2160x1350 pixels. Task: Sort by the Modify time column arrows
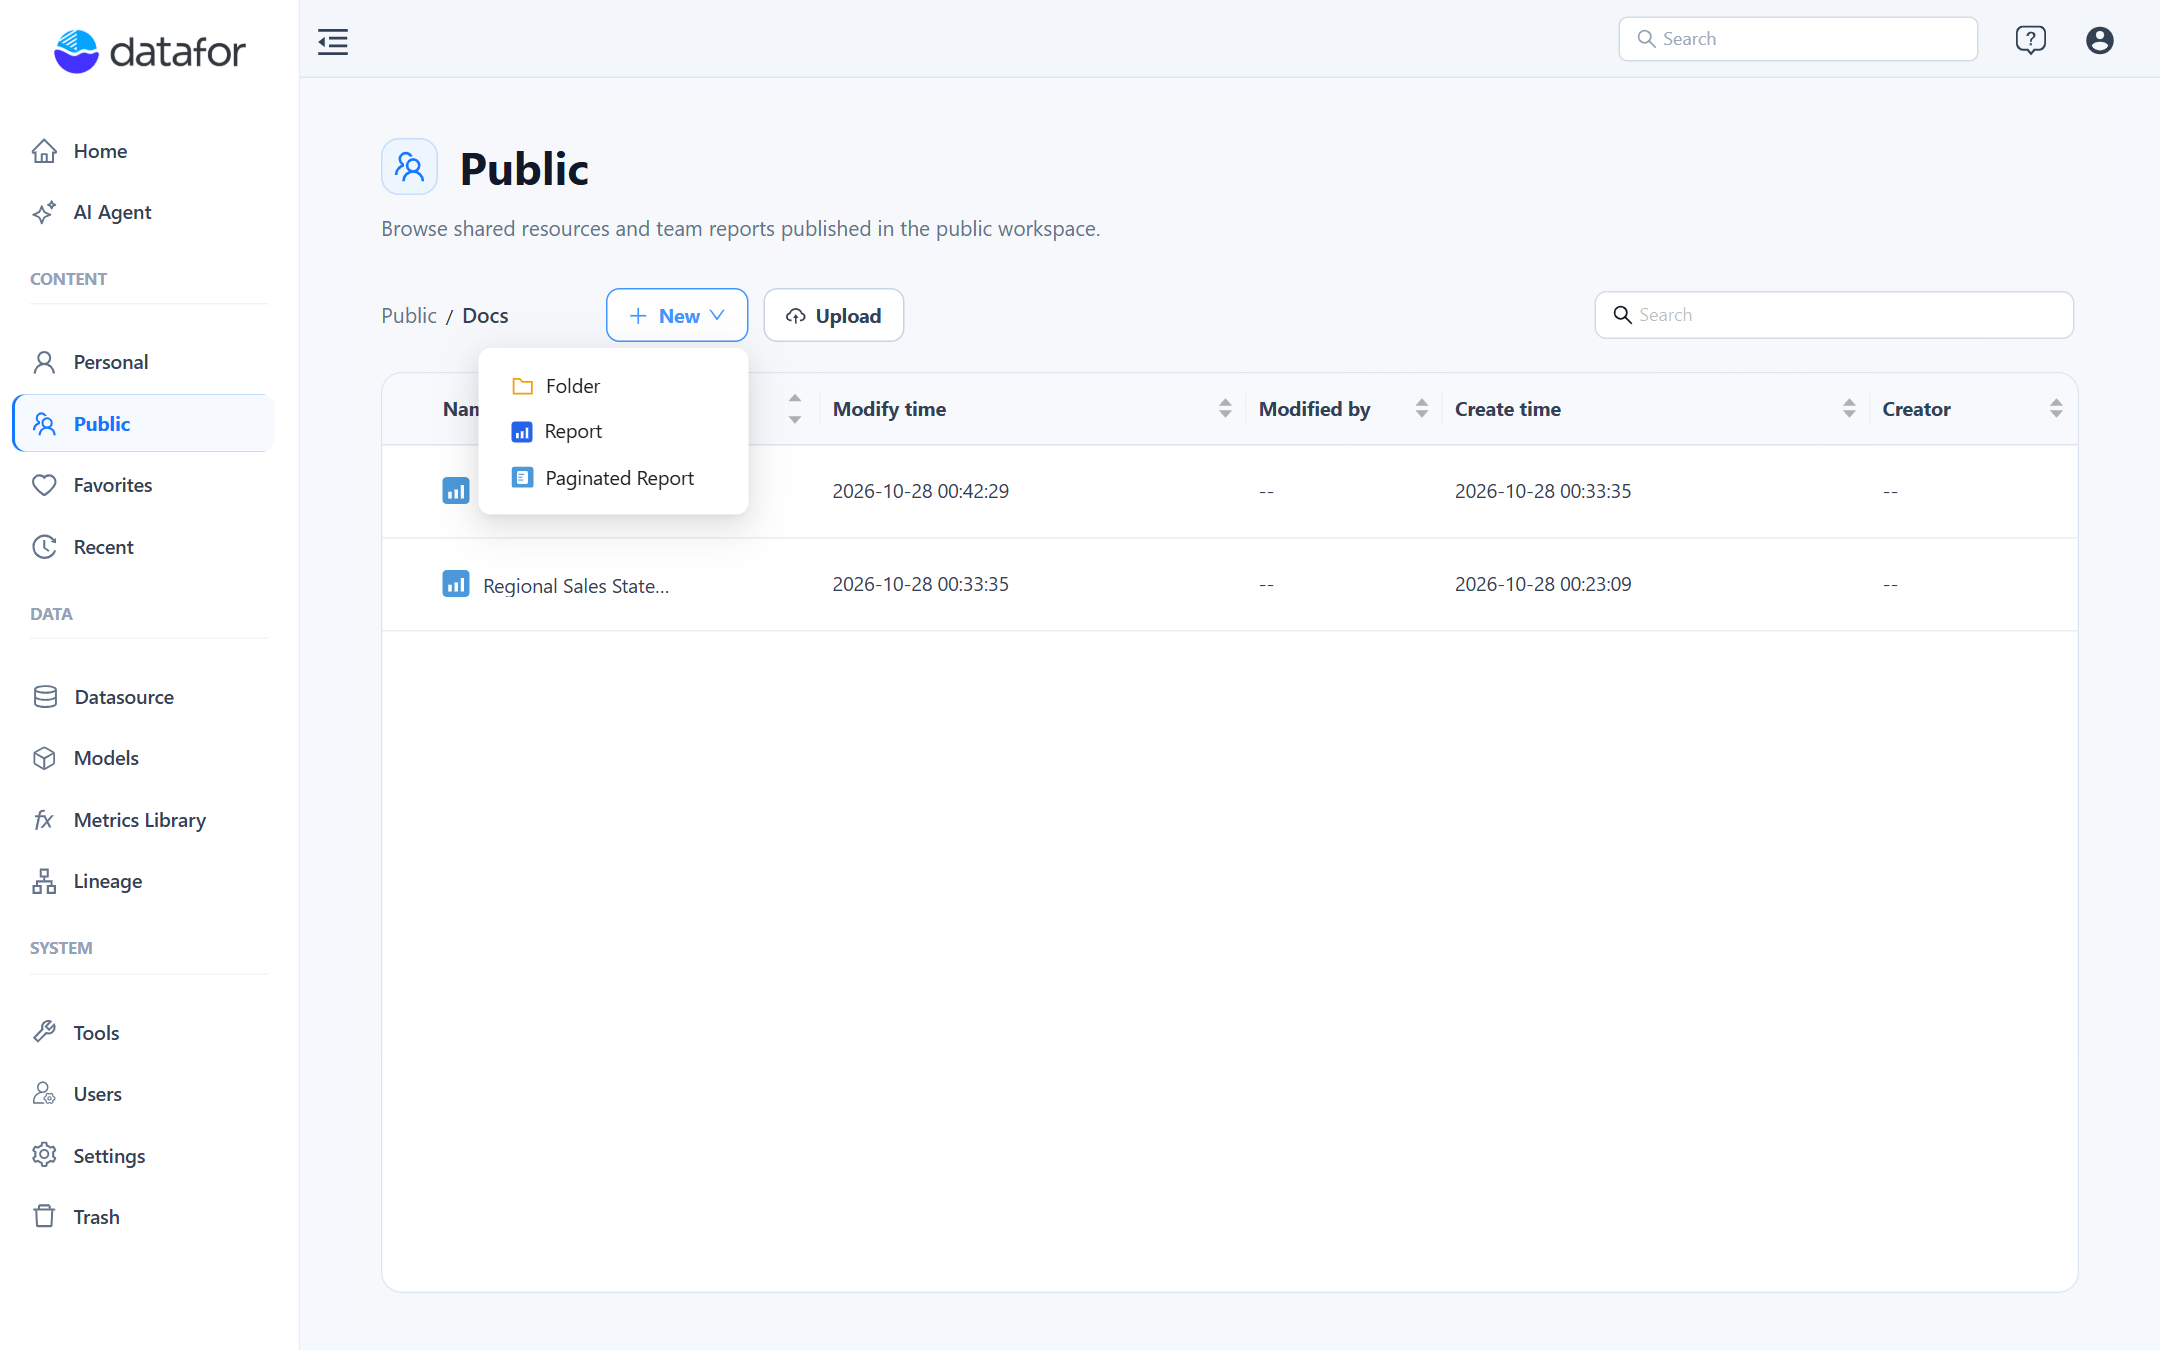coord(1225,409)
